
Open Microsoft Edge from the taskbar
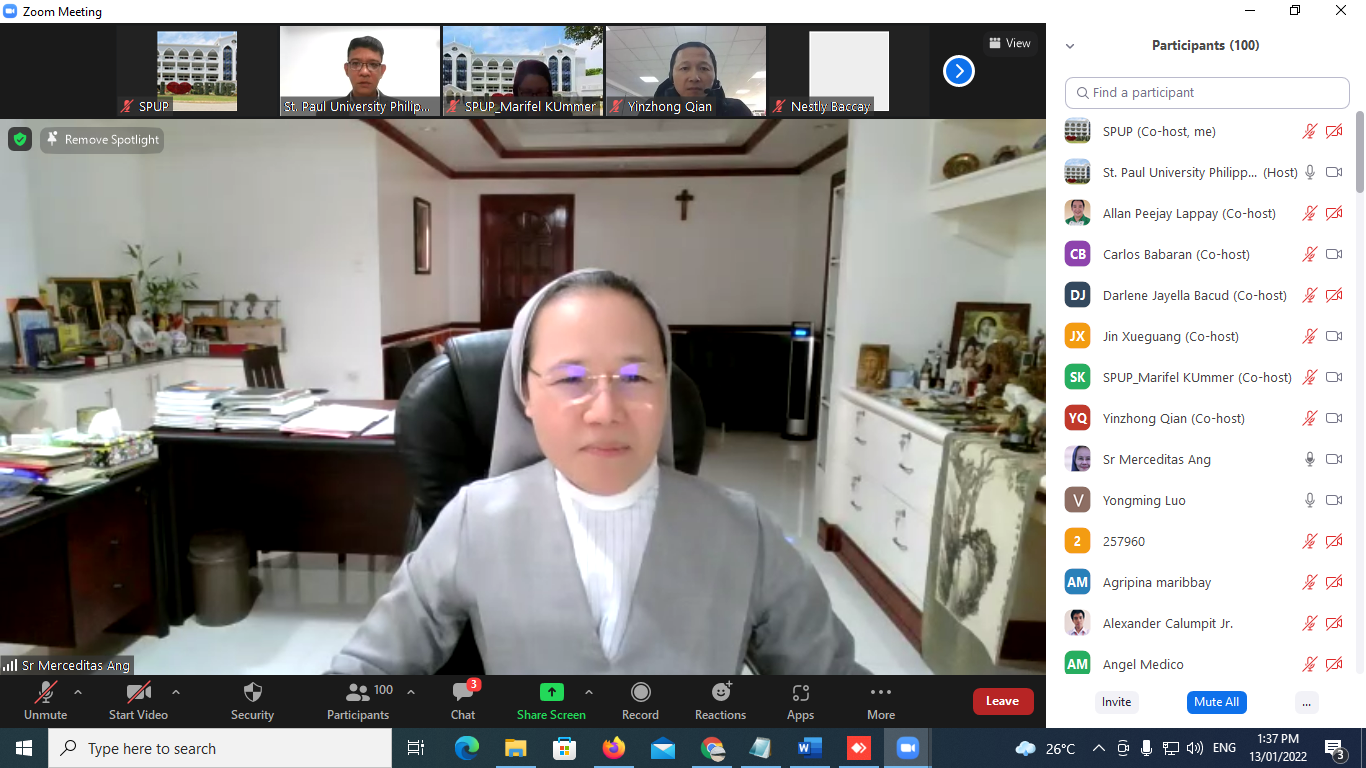467,748
